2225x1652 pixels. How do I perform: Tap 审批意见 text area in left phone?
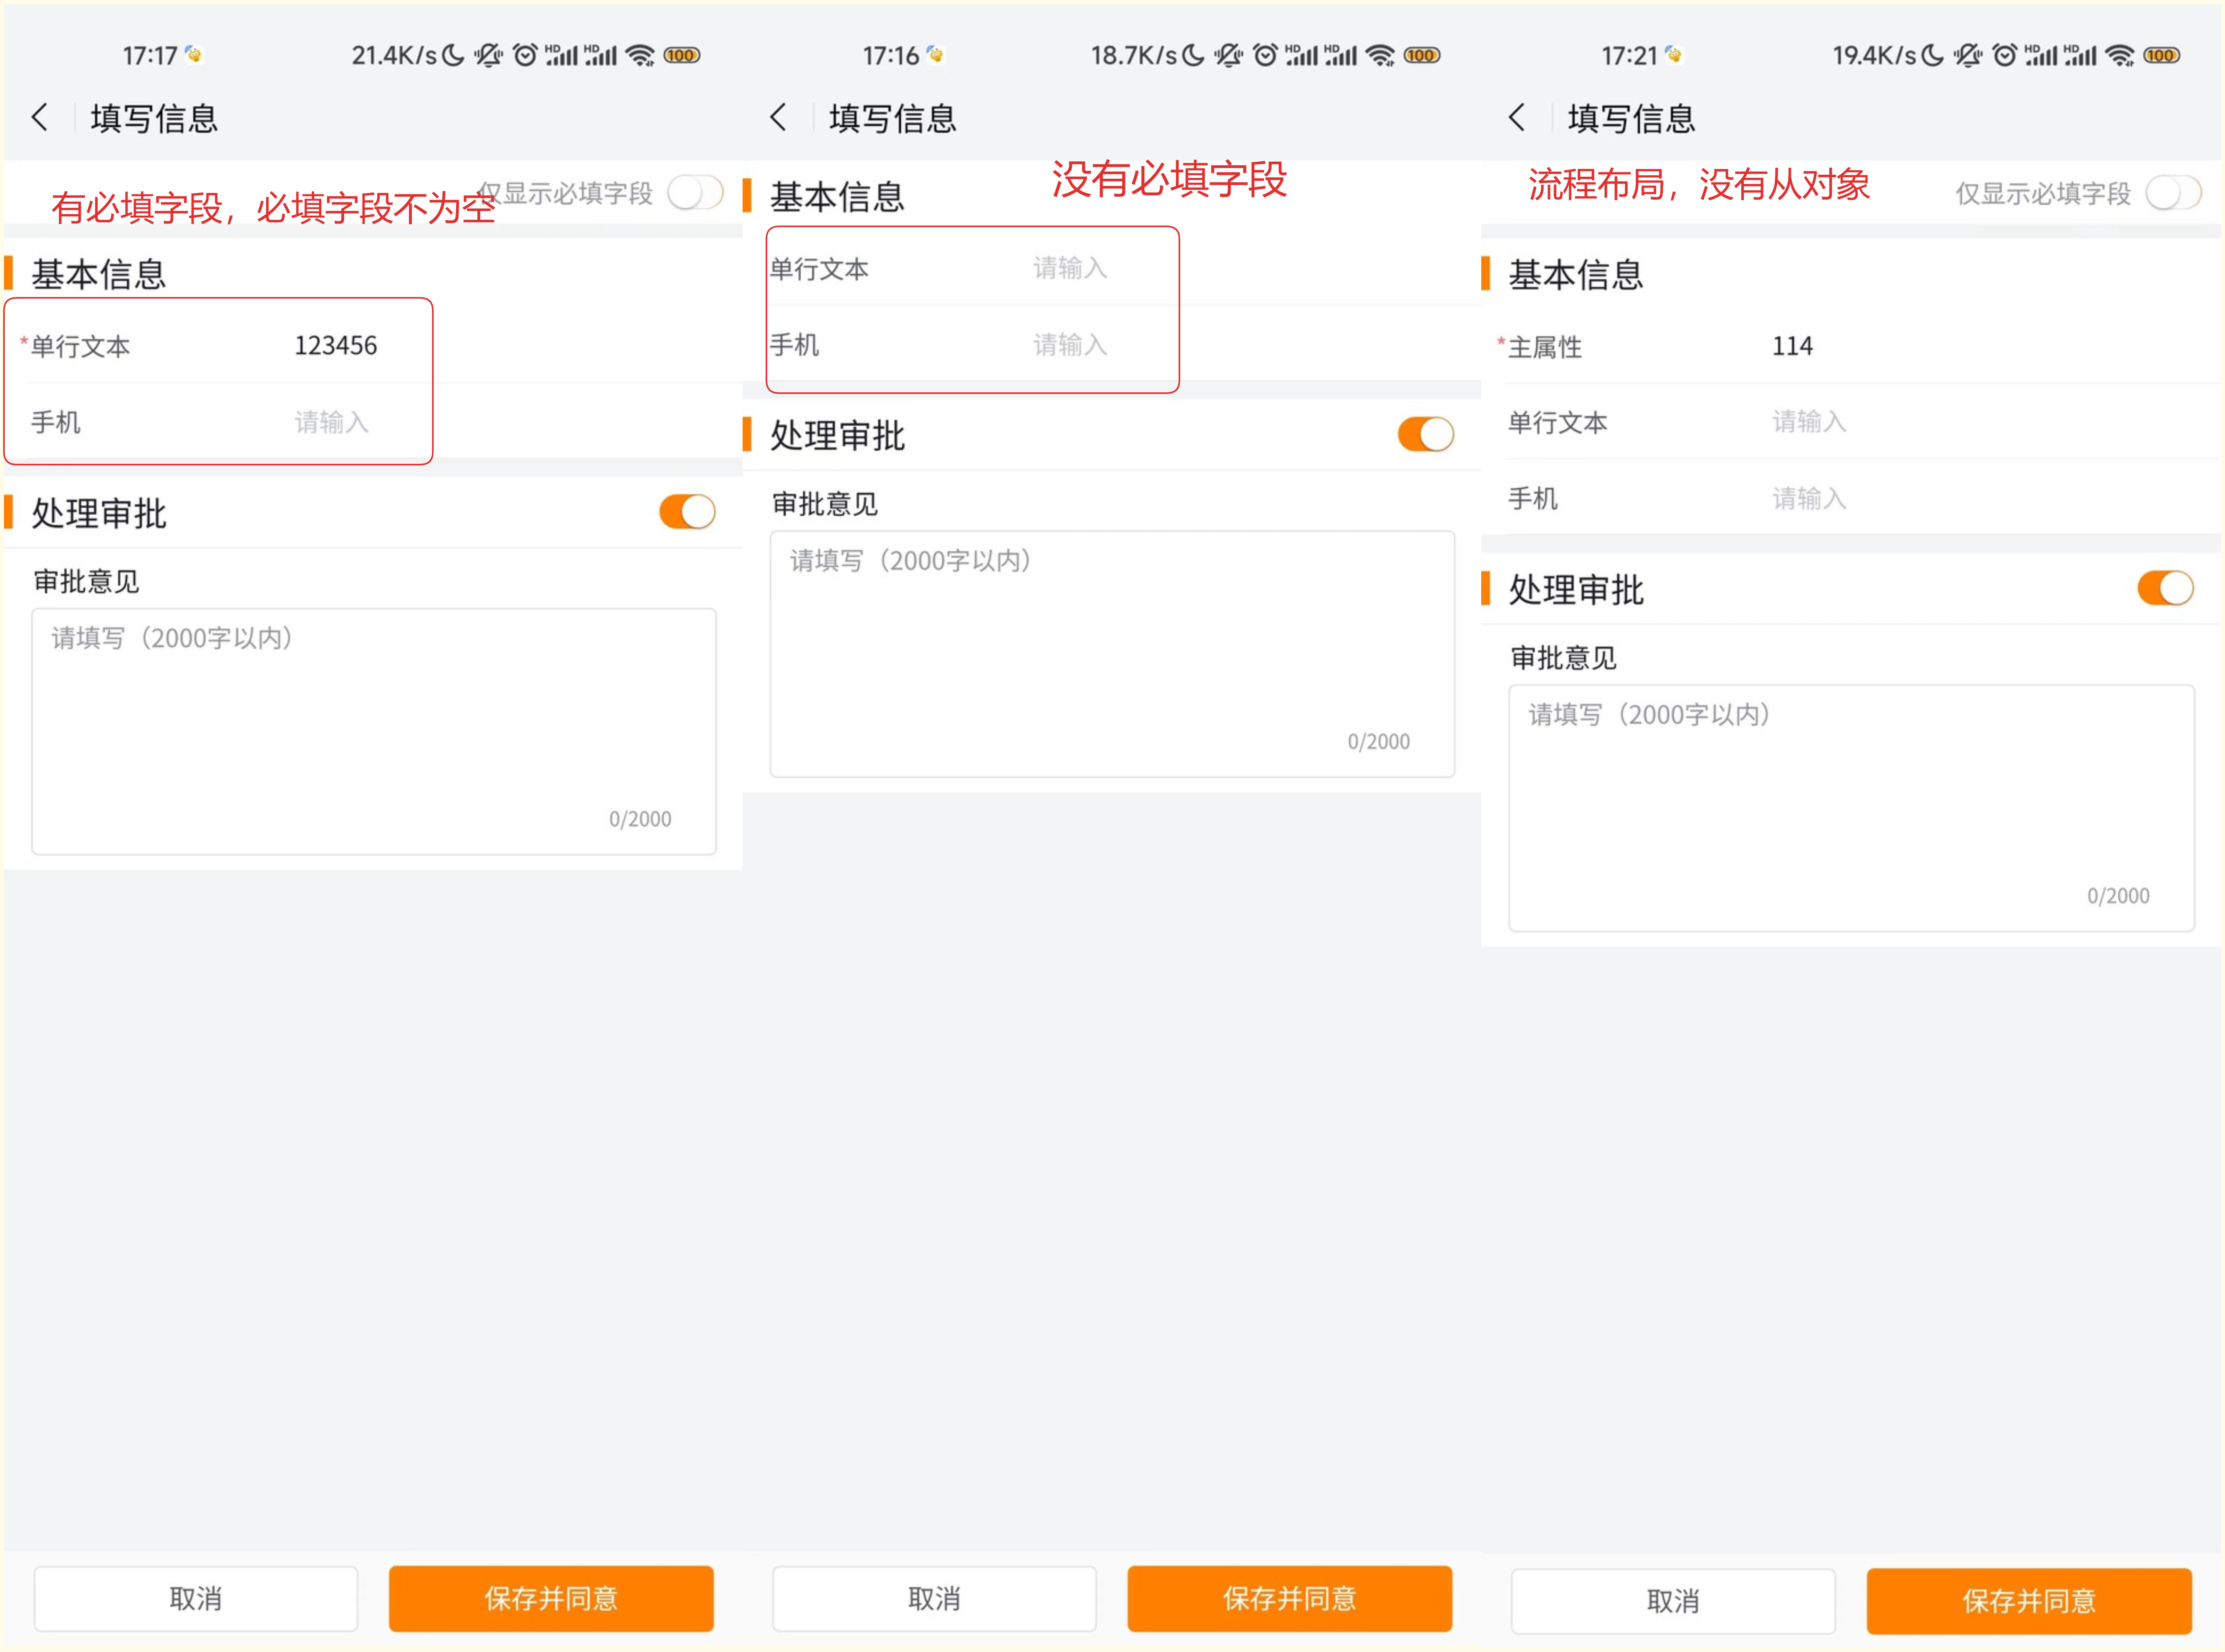pos(374,731)
